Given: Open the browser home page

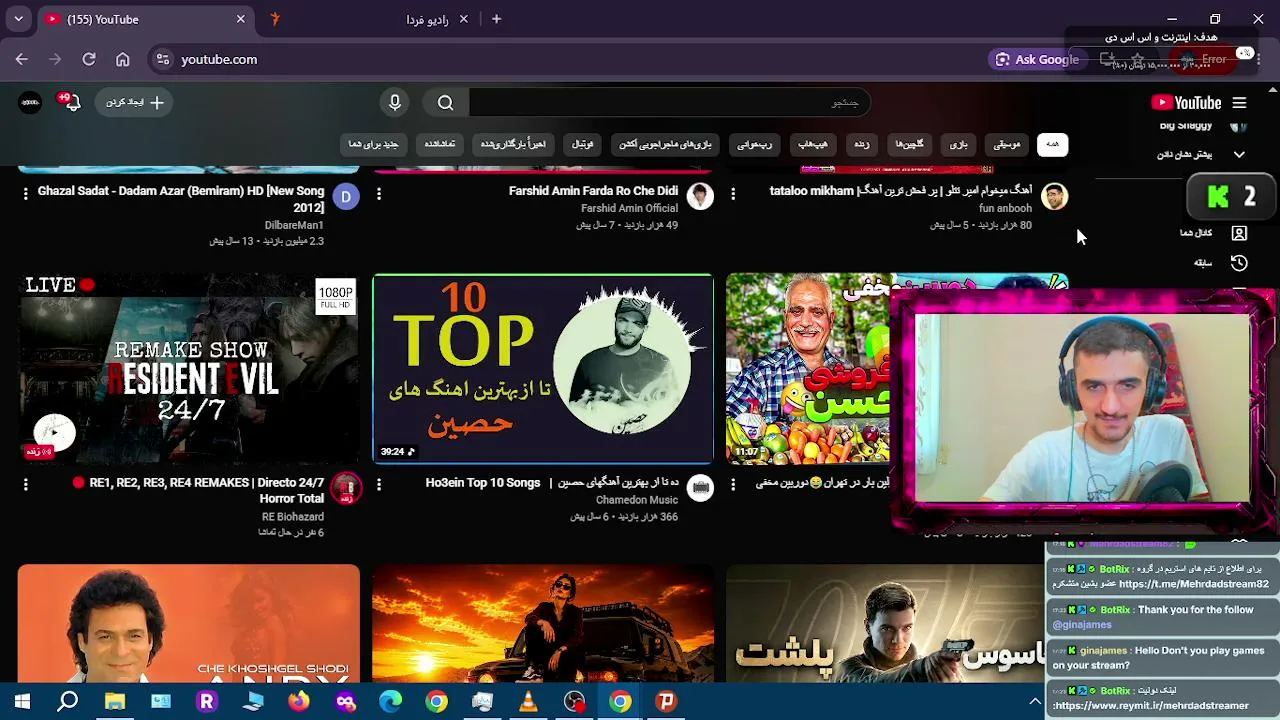Looking at the screenshot, I should [123, 59].
